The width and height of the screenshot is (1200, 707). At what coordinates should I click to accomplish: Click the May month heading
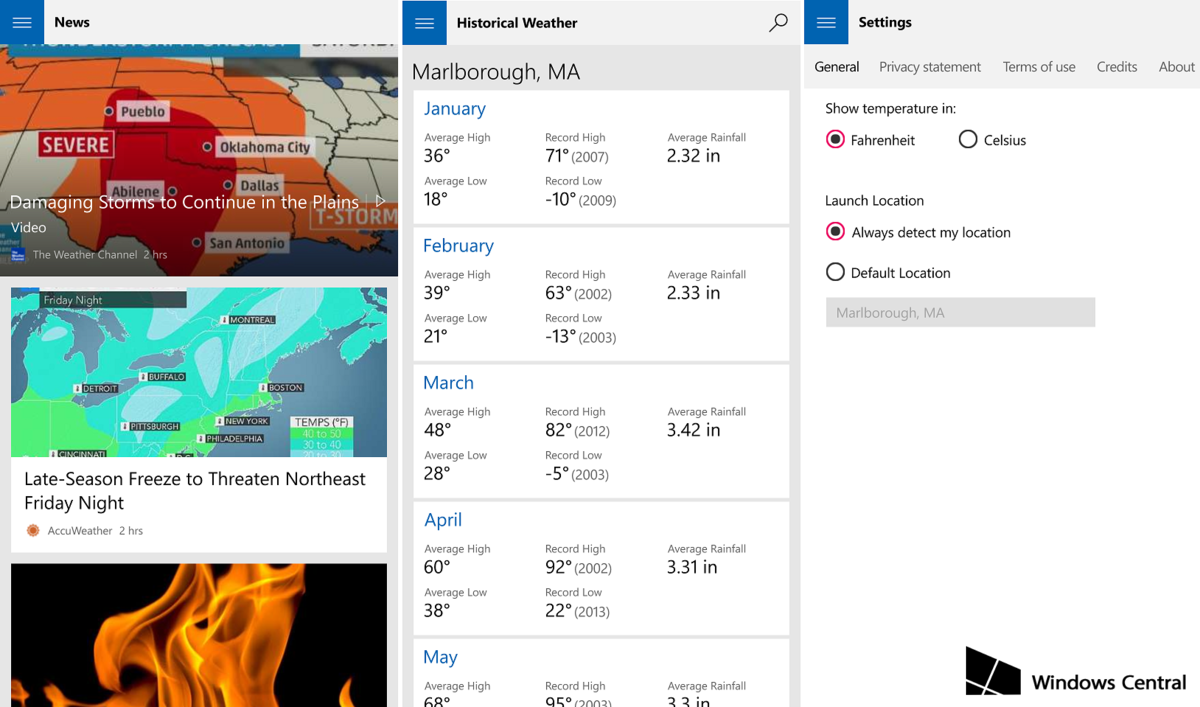[x=440, y=657]
